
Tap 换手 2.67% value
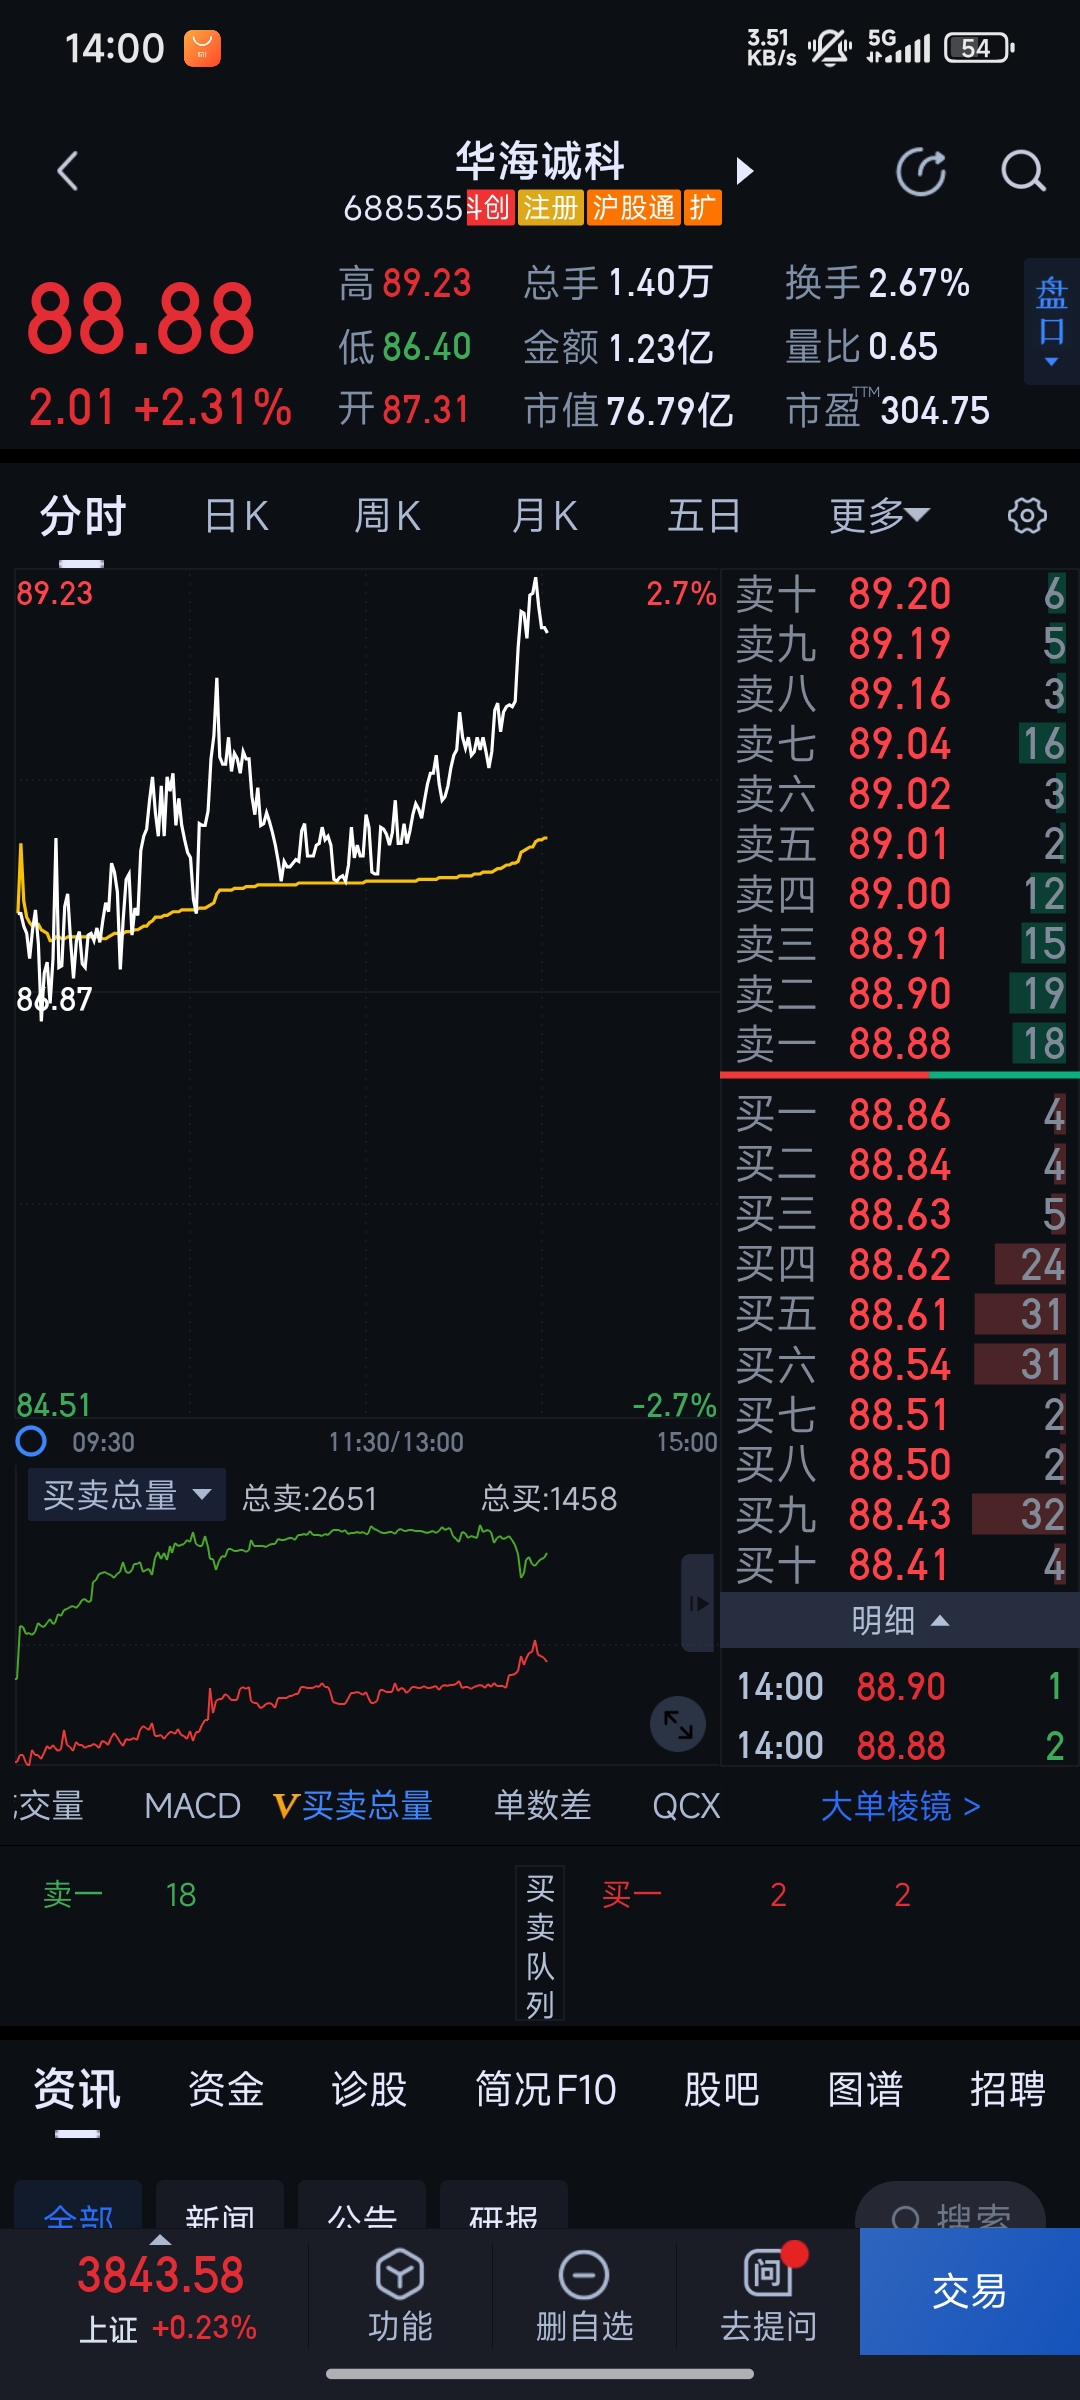tap(878, 283)
